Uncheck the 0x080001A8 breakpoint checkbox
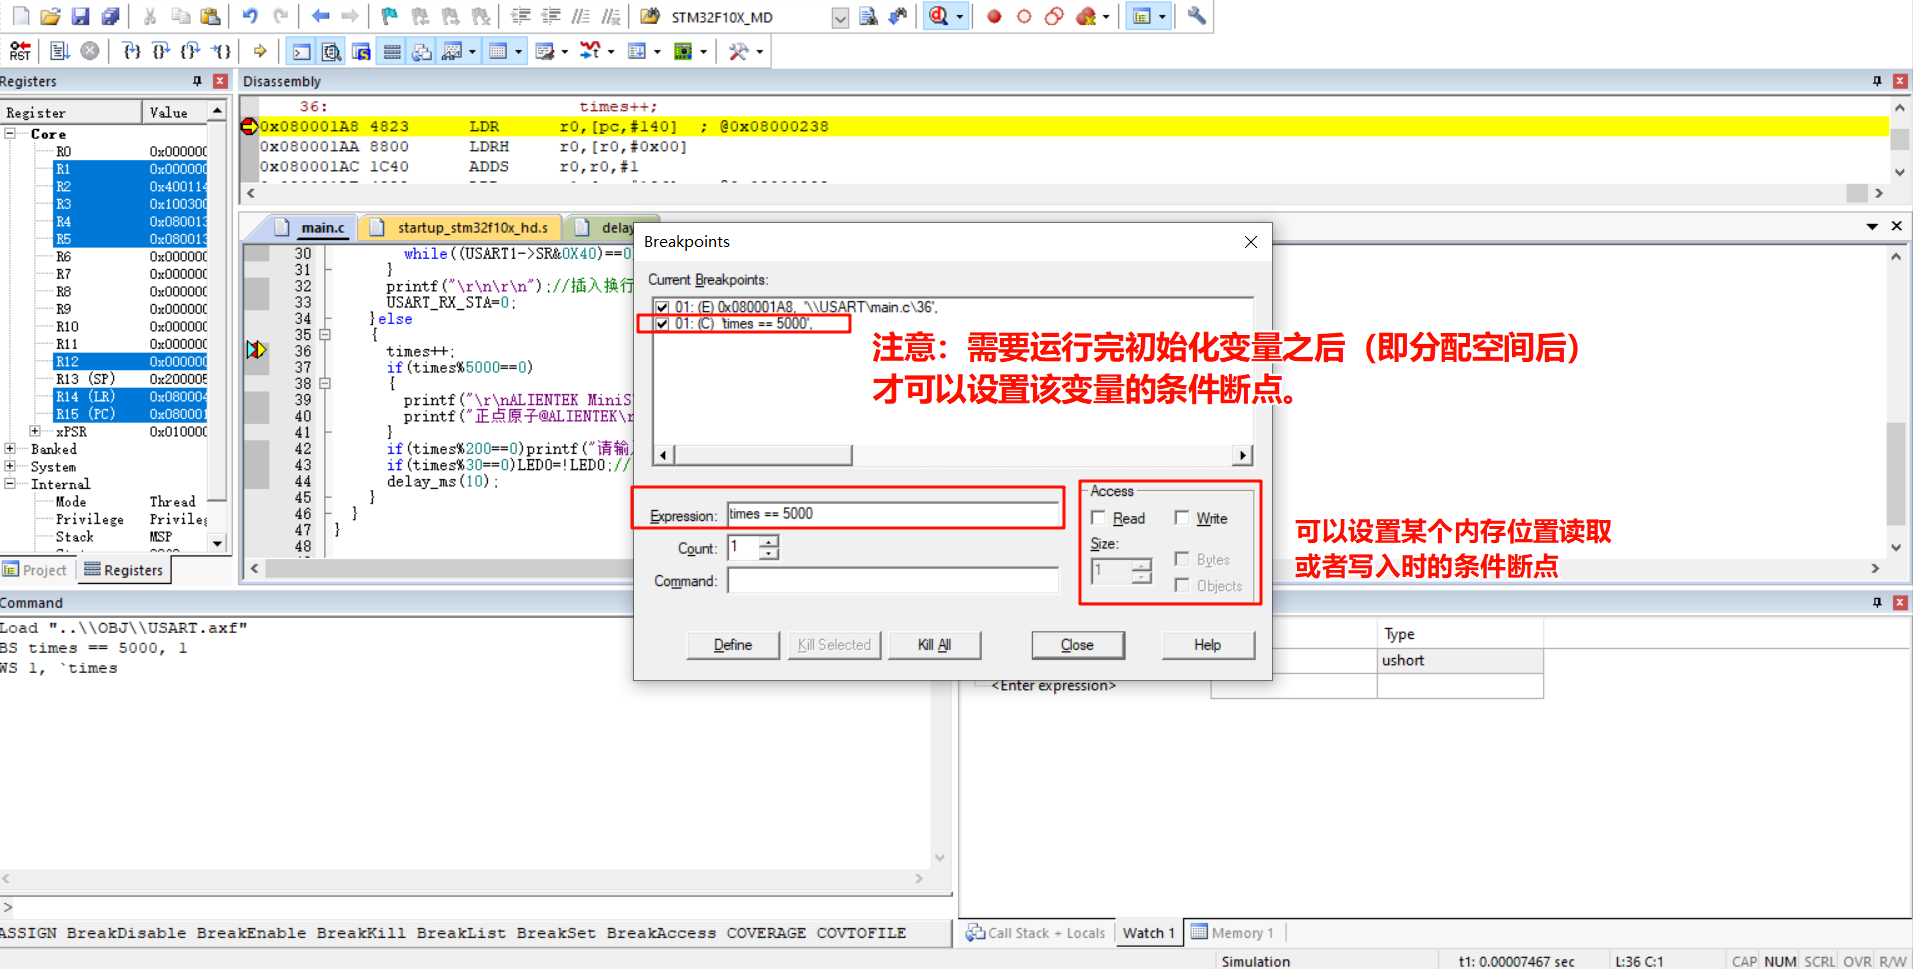1913x969 pixels. [x=662, y=307]
